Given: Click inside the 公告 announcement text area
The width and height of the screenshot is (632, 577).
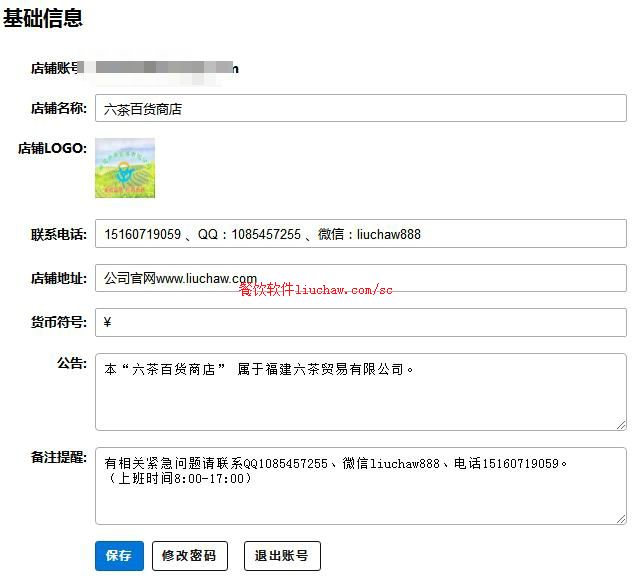Looking at the screenshot, I should (360, 392).
